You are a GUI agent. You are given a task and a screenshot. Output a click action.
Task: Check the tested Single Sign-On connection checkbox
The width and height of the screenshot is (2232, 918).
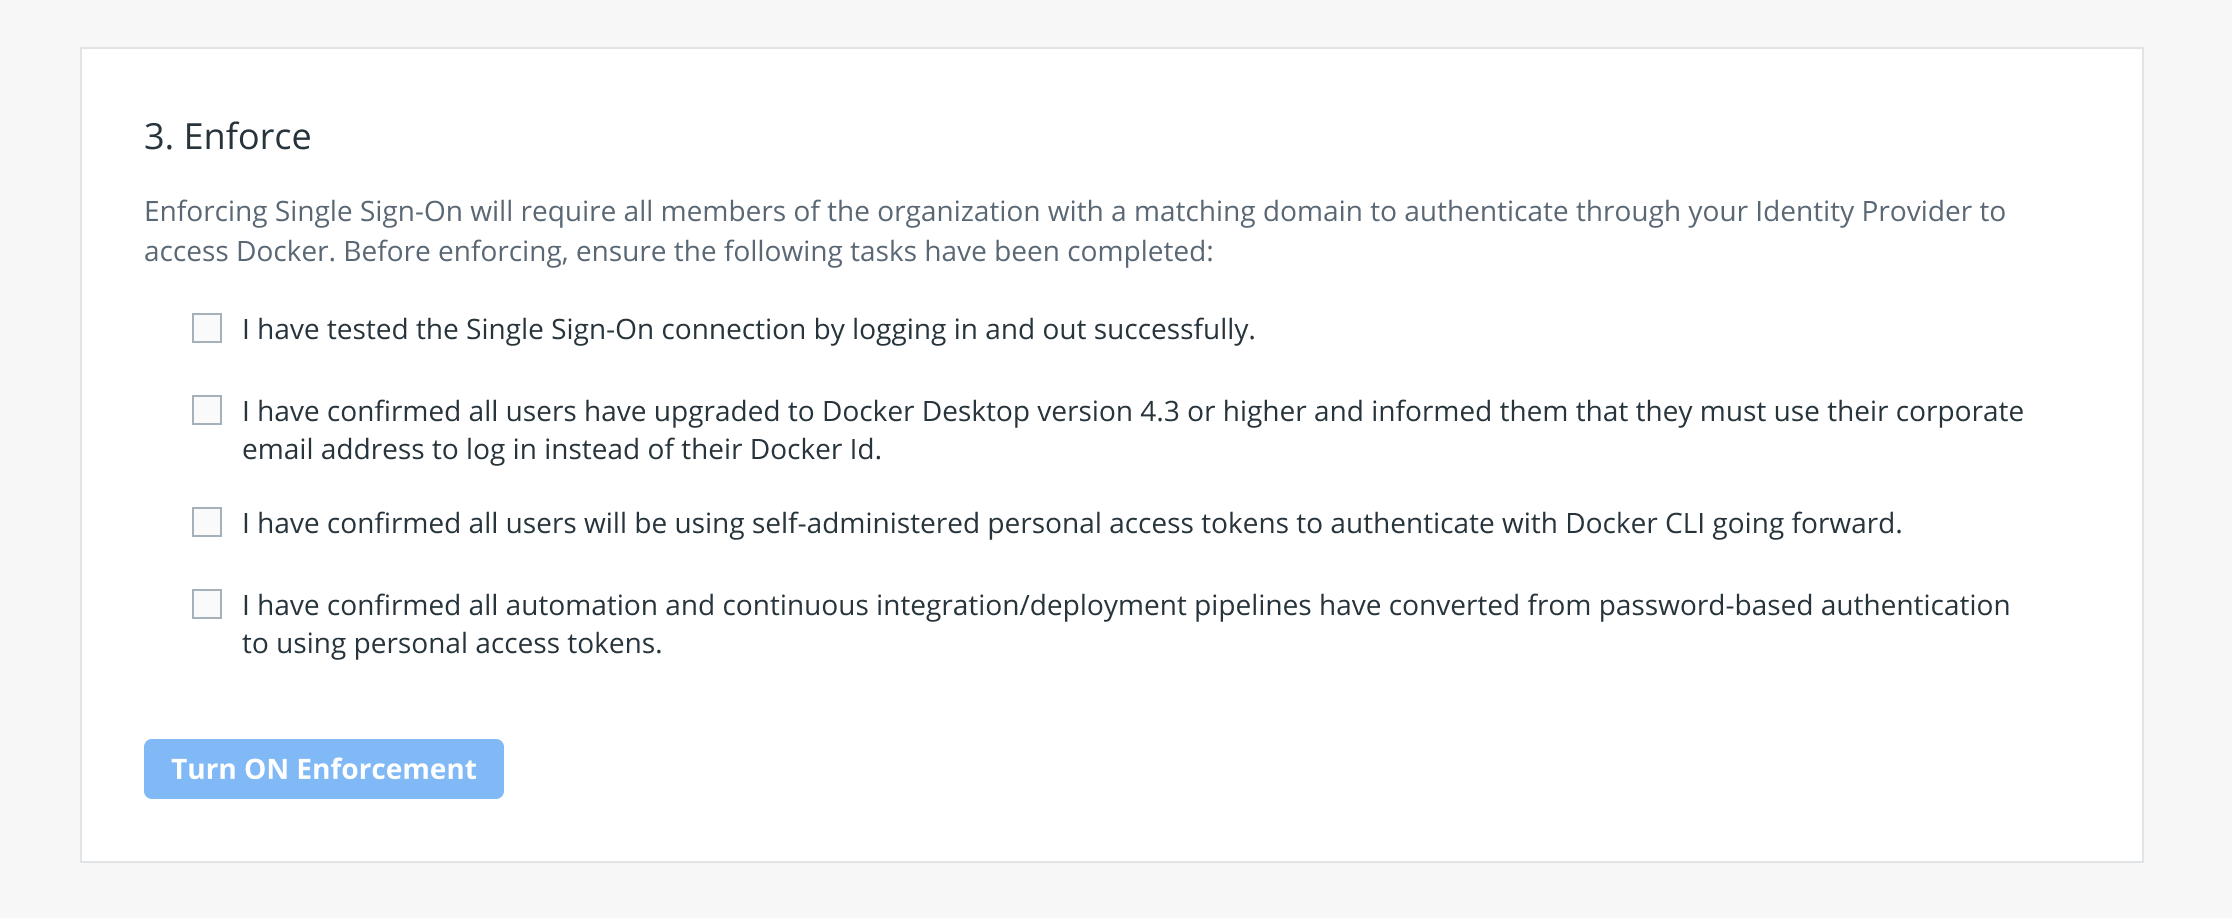[207, 328]
